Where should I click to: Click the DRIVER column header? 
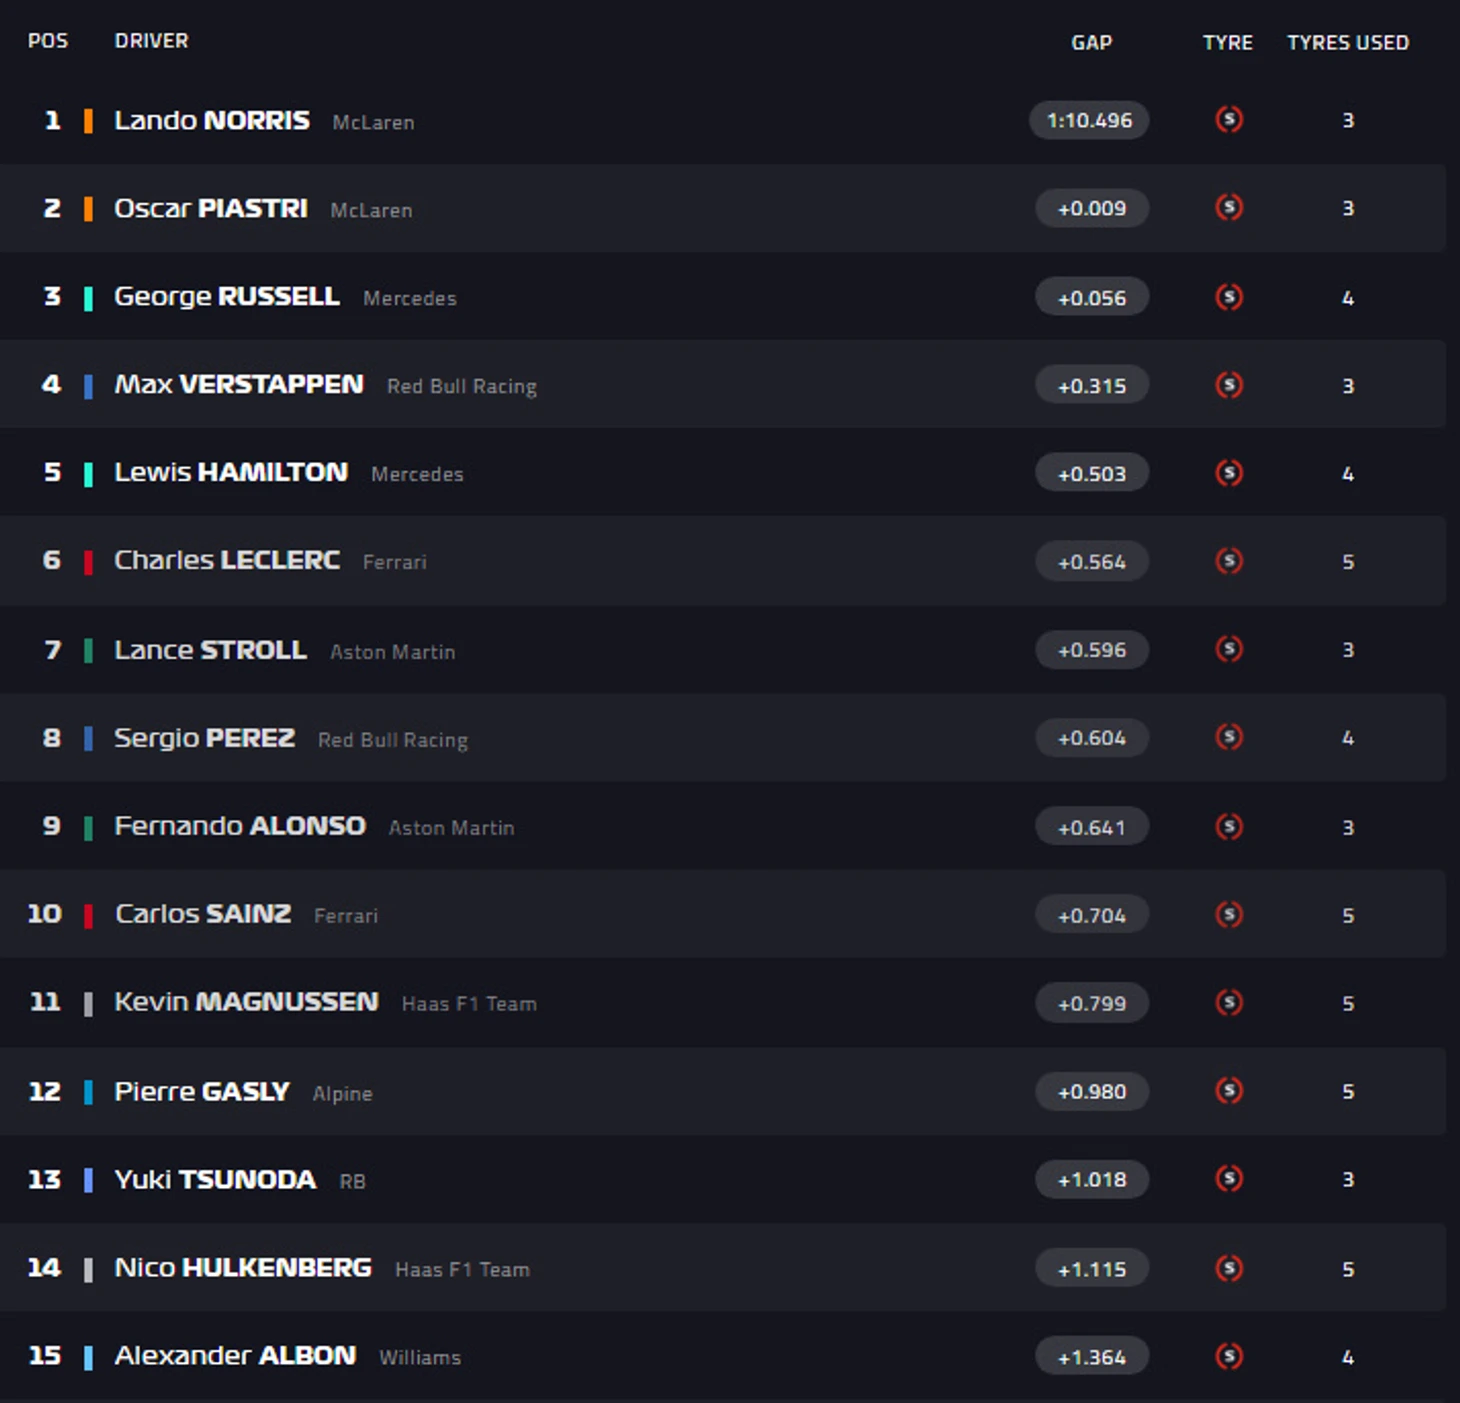click(x=151, y=41)
